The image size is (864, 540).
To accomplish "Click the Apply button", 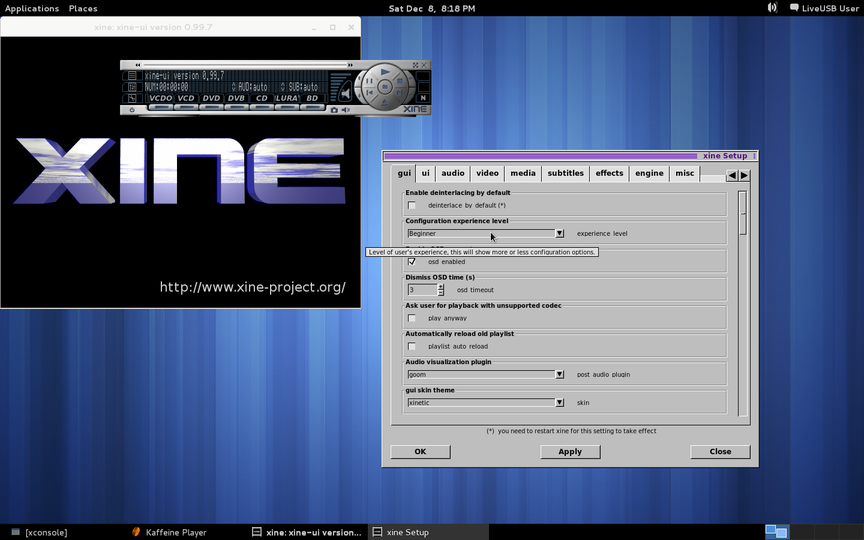I will 570,451.
